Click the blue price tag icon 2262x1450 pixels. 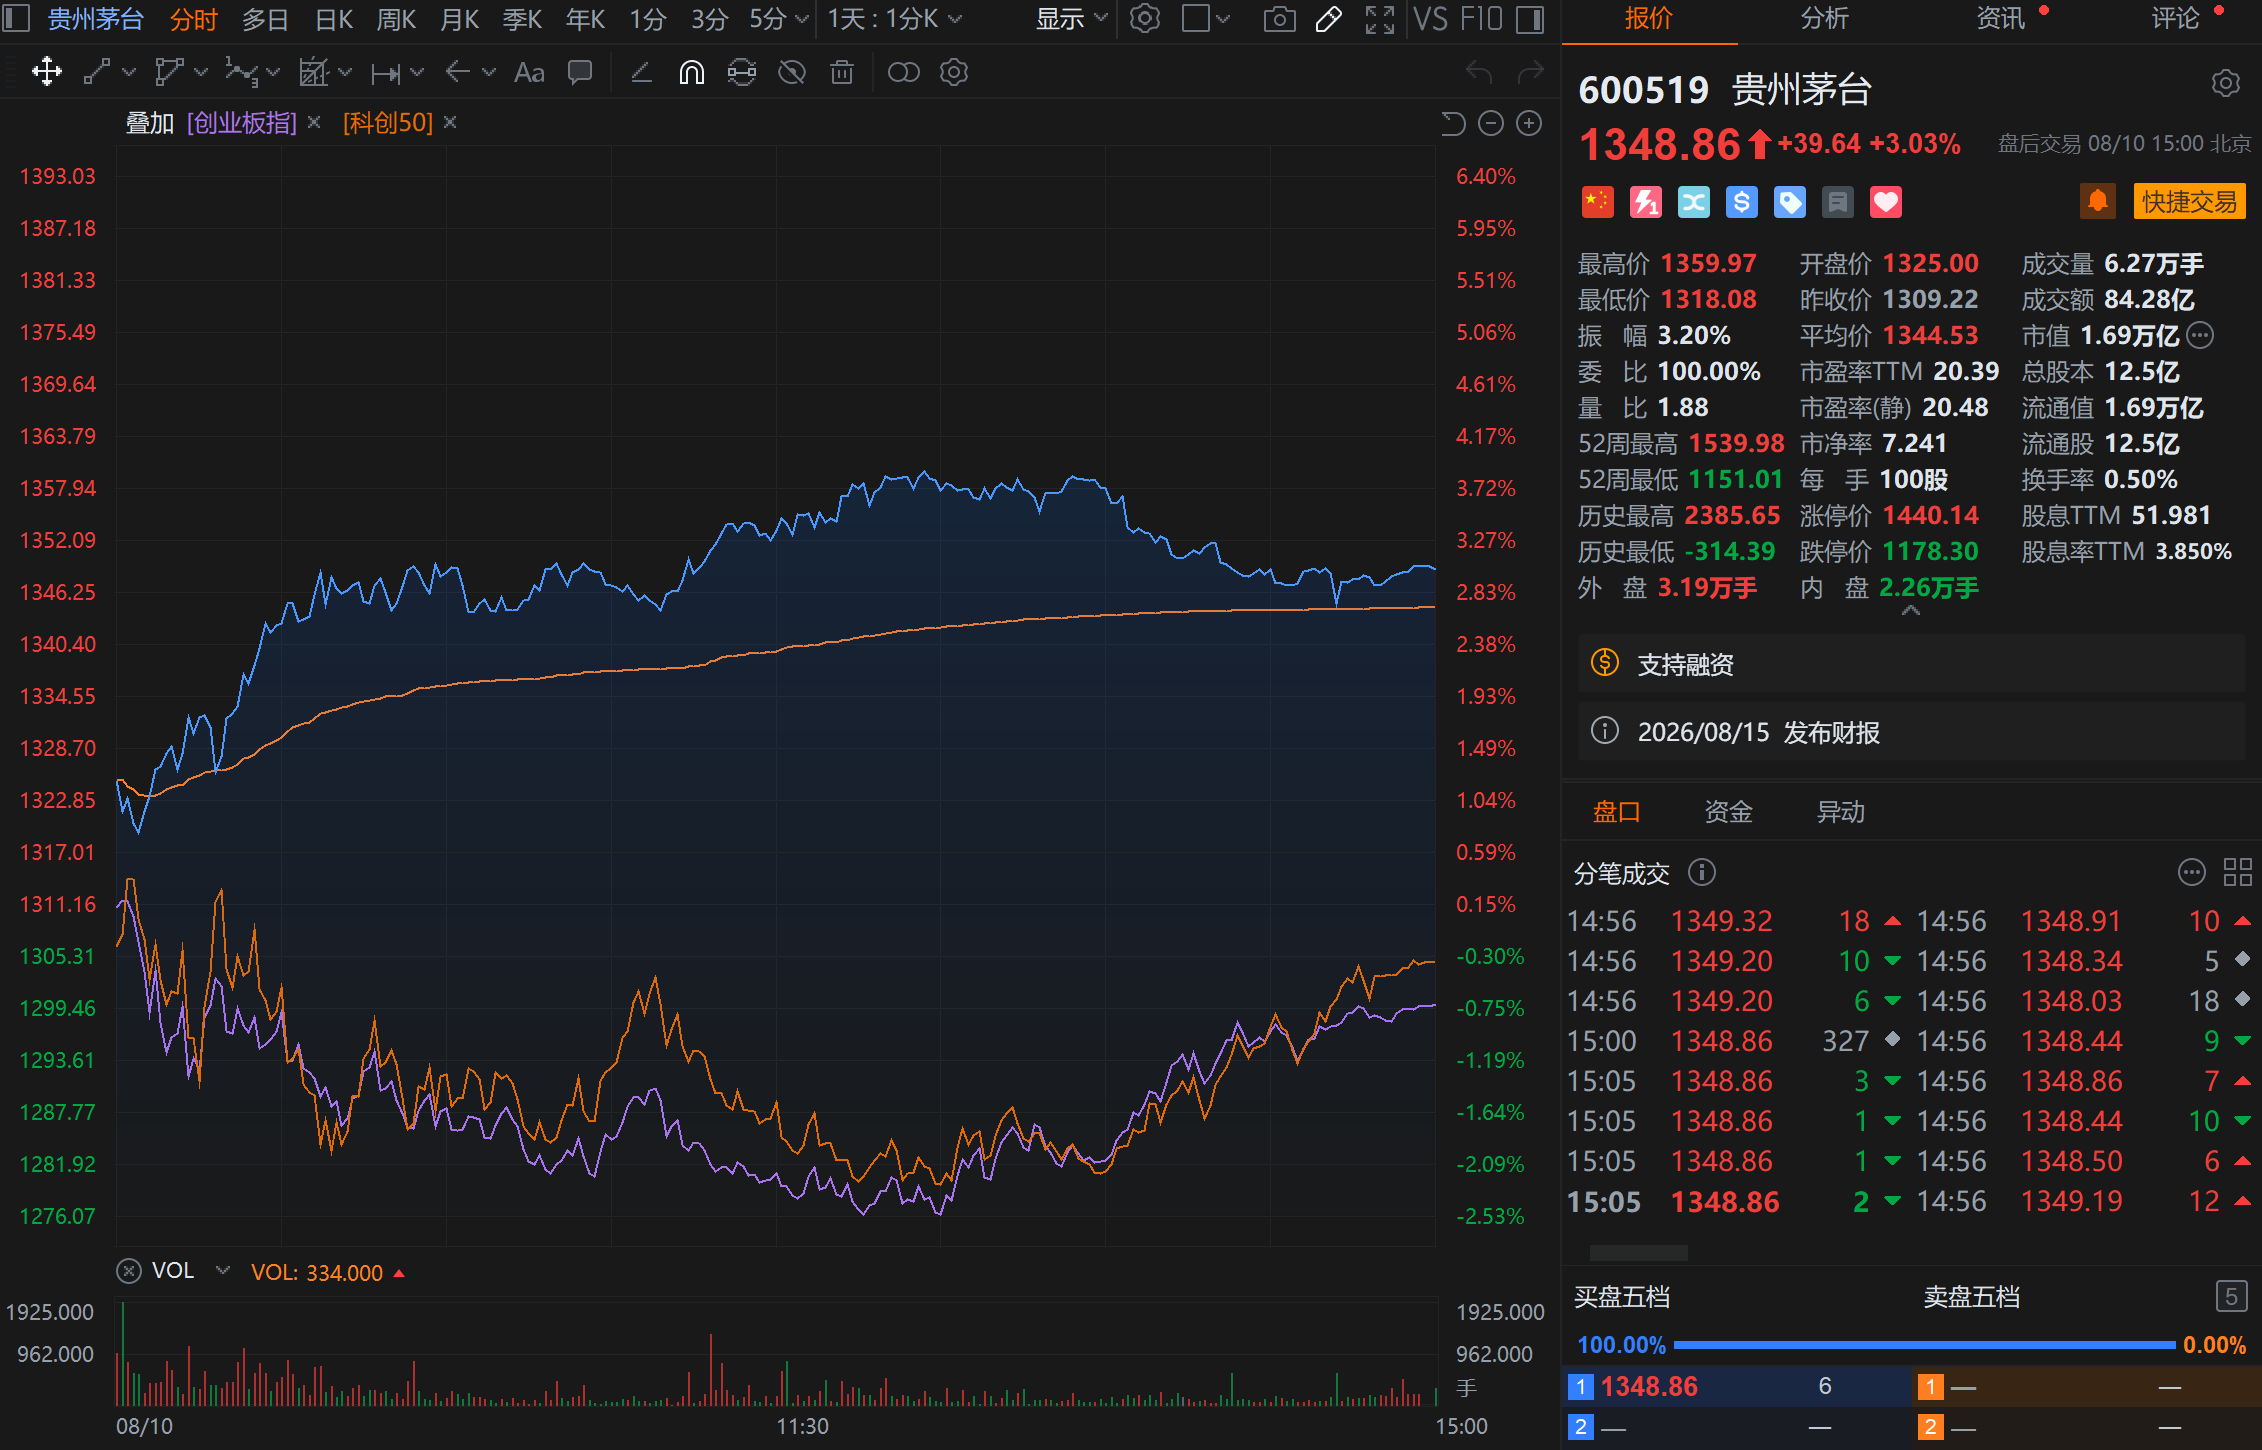(1789, 202)
